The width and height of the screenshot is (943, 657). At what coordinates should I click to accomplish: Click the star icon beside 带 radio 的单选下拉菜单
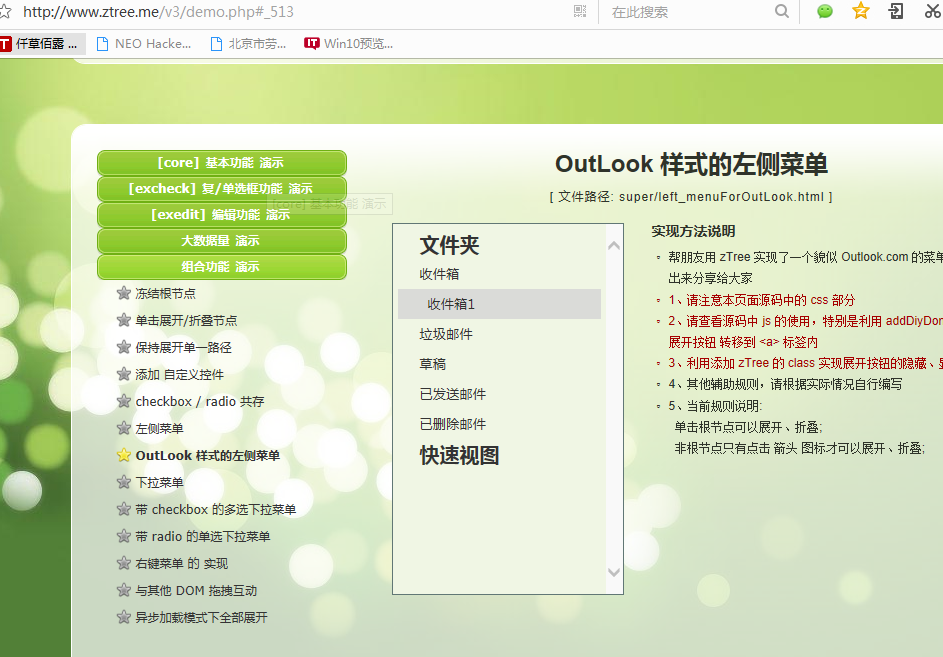[x=124, y=536]
